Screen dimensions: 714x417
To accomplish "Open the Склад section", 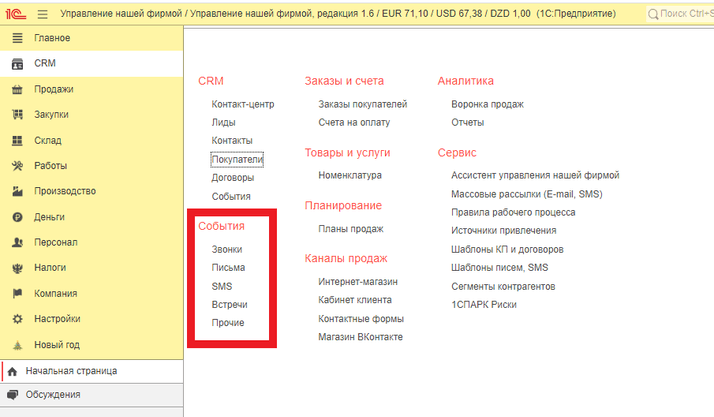I will coord(47,140).
